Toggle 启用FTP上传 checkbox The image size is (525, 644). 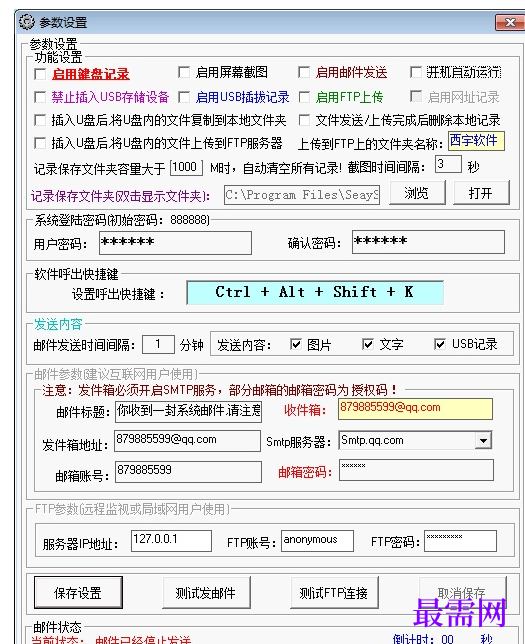pos(304,97)
